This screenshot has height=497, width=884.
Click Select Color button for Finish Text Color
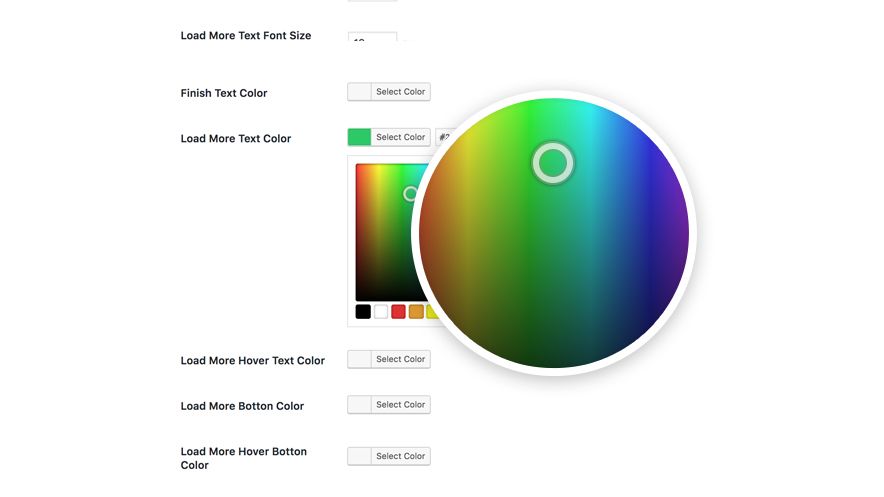tap(401, 92)
